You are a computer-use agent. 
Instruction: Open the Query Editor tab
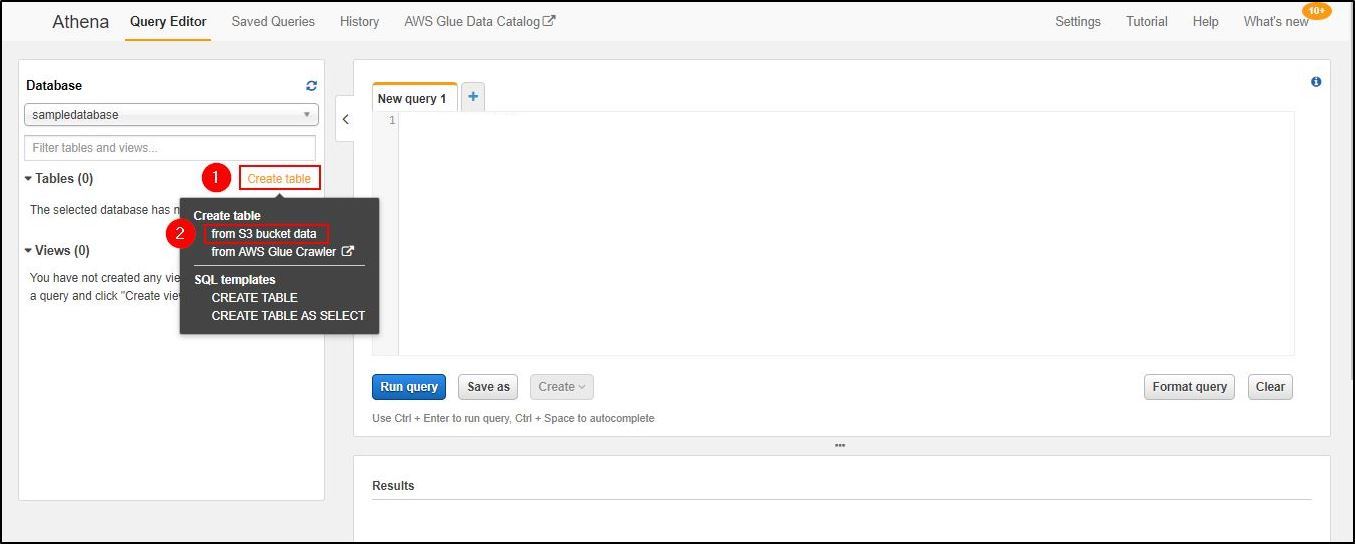(168, 21)
